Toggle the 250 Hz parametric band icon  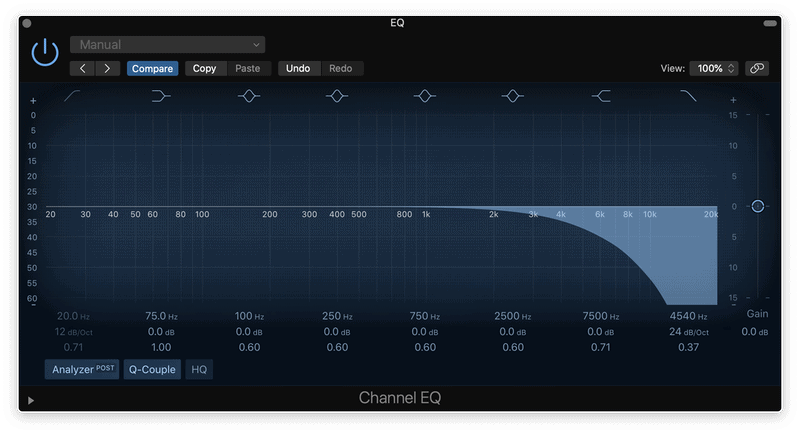[x=337, y=96]
